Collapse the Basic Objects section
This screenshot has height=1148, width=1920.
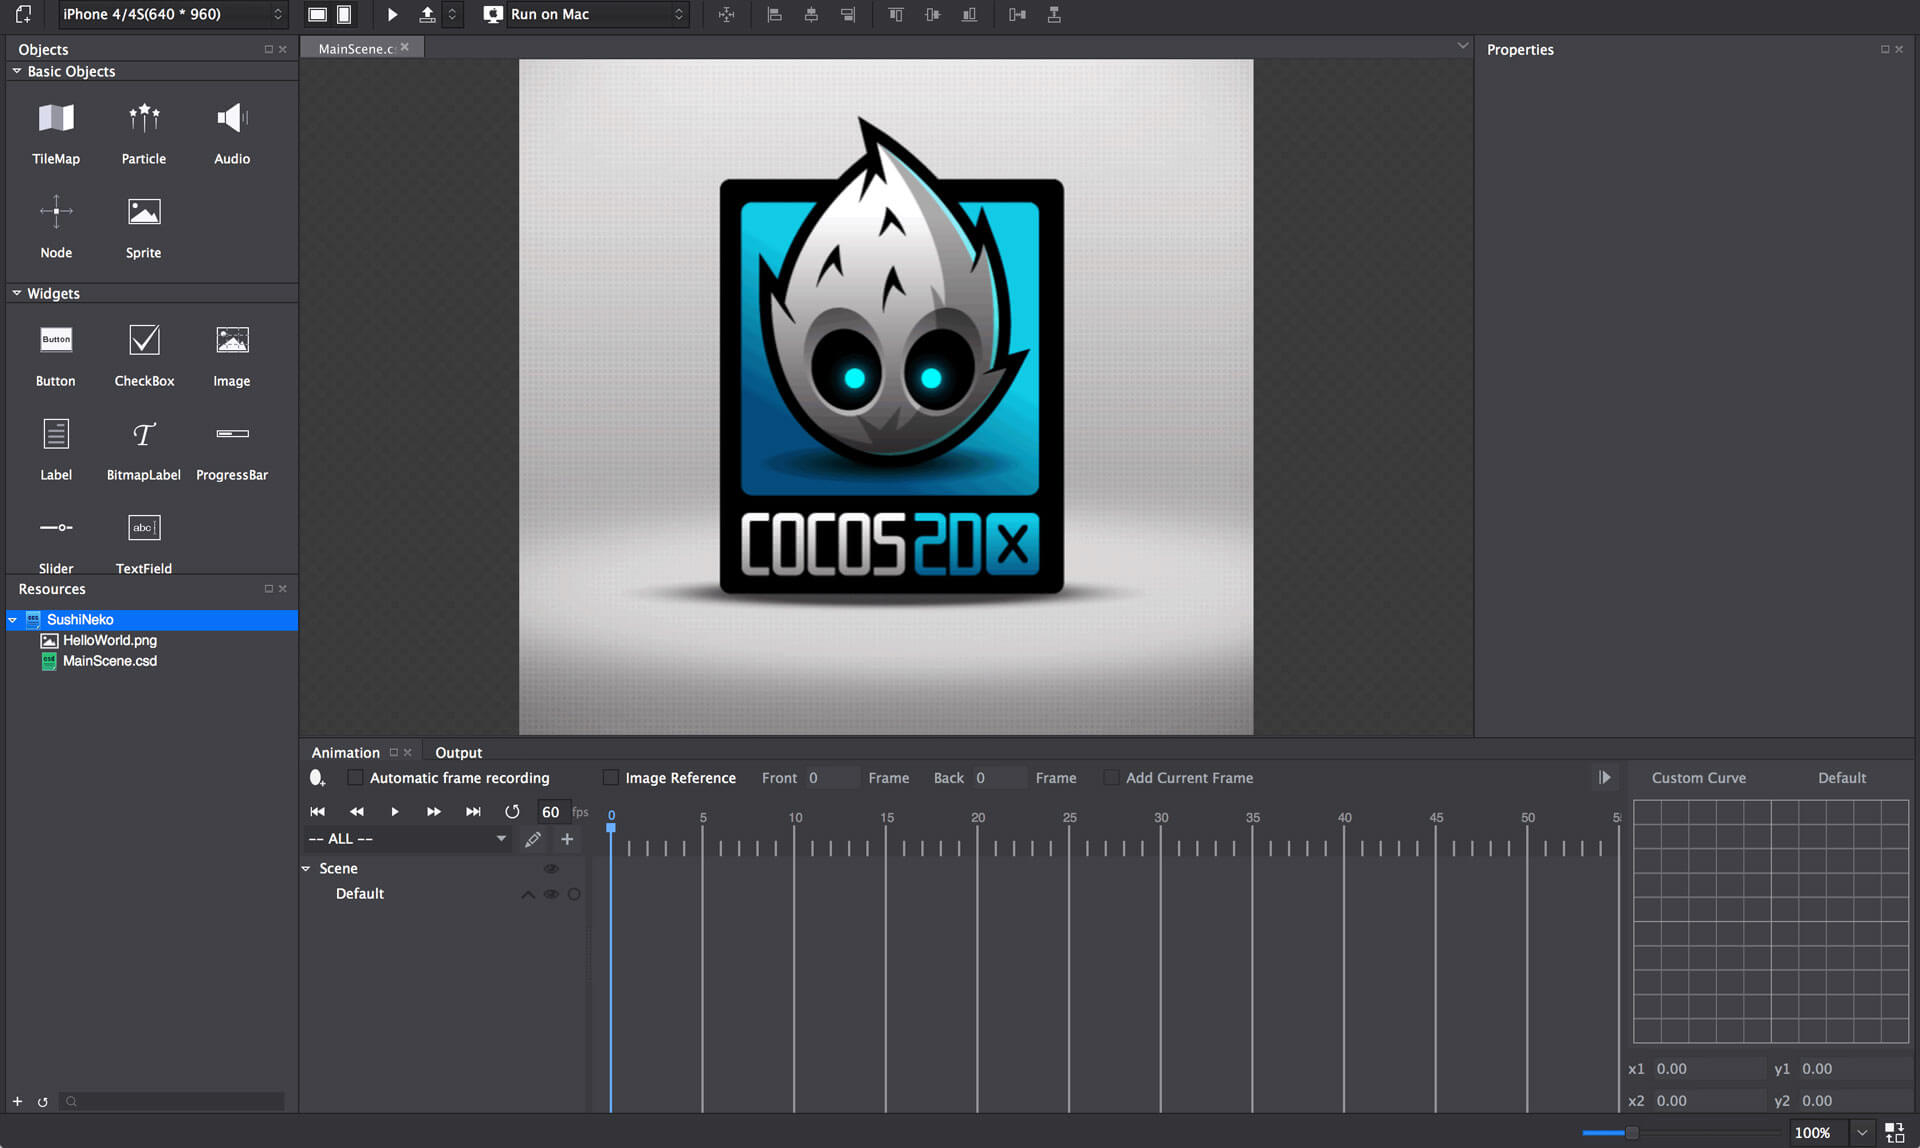click(17, 71)
